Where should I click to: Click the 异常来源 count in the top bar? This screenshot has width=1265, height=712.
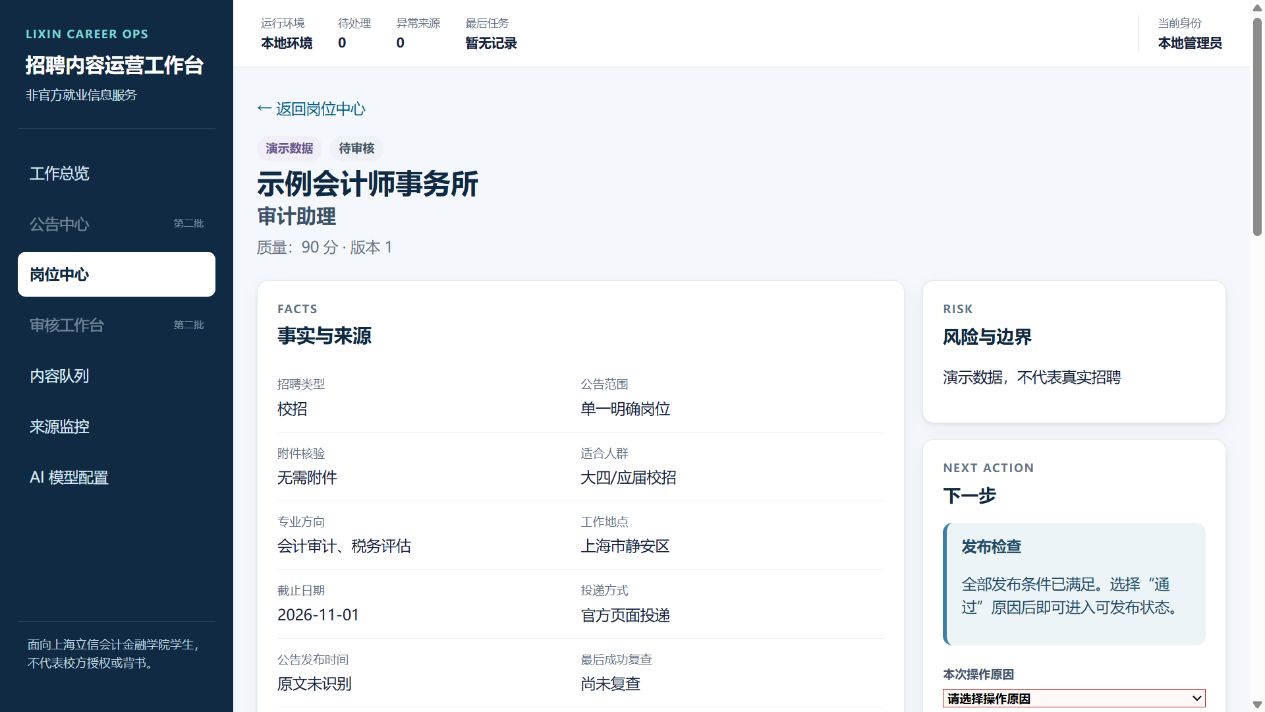[x=400, y=43]
